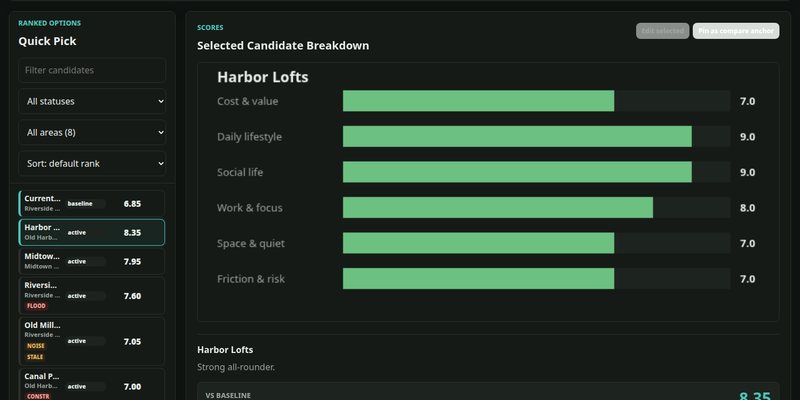Click the baseline status tag
800x400 pixels.
tap(85, 204)
